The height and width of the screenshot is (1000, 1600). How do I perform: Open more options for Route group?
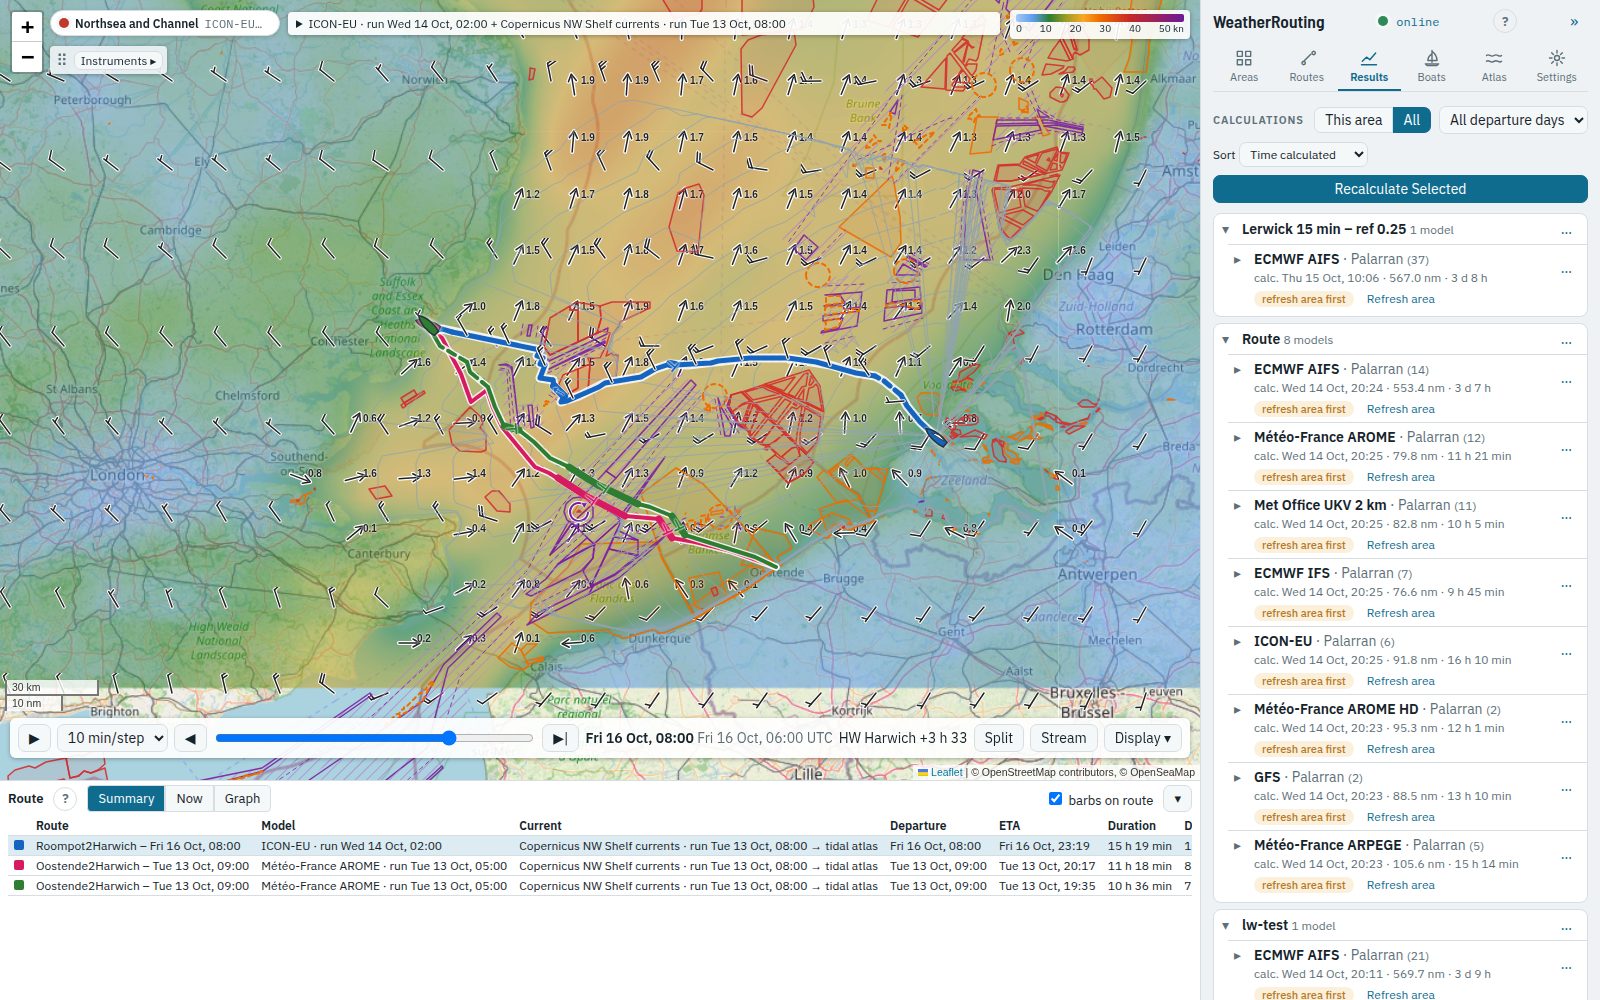click(x=1566, y=341)
